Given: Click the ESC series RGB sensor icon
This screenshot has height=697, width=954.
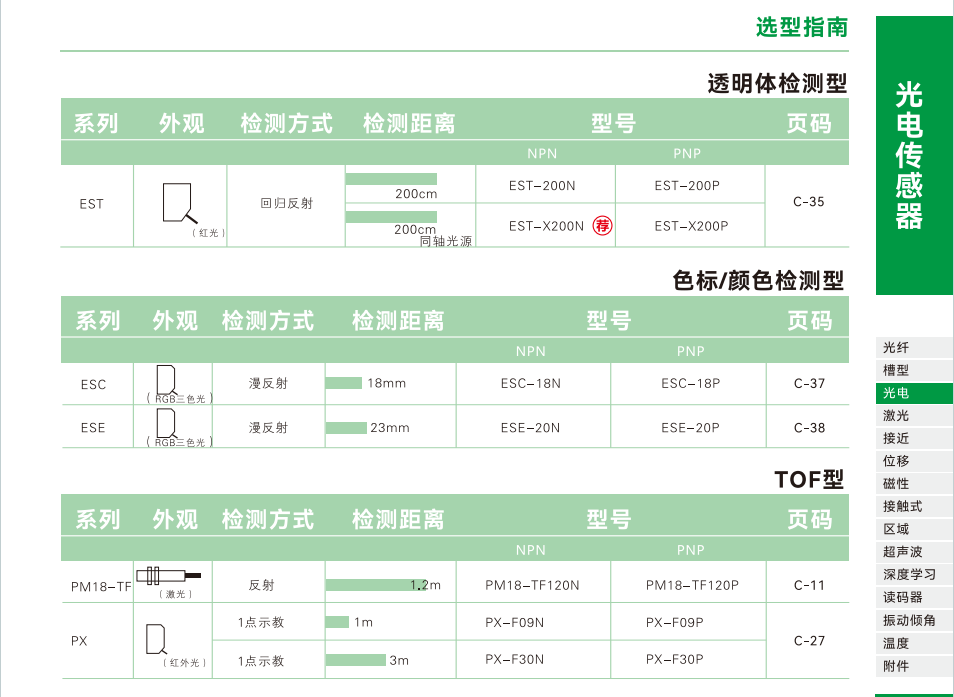Looking at the screenshot, I should (x=166, y=381).
